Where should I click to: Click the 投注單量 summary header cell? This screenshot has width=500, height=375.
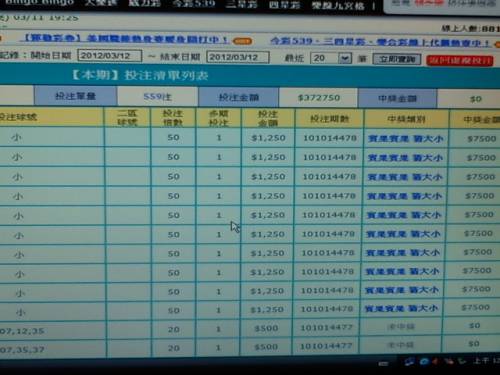[76, 96]
